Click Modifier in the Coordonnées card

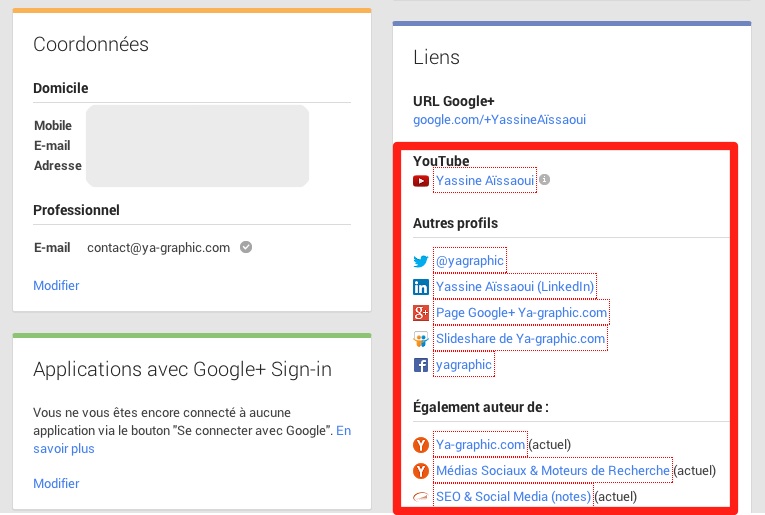(56, 285)
